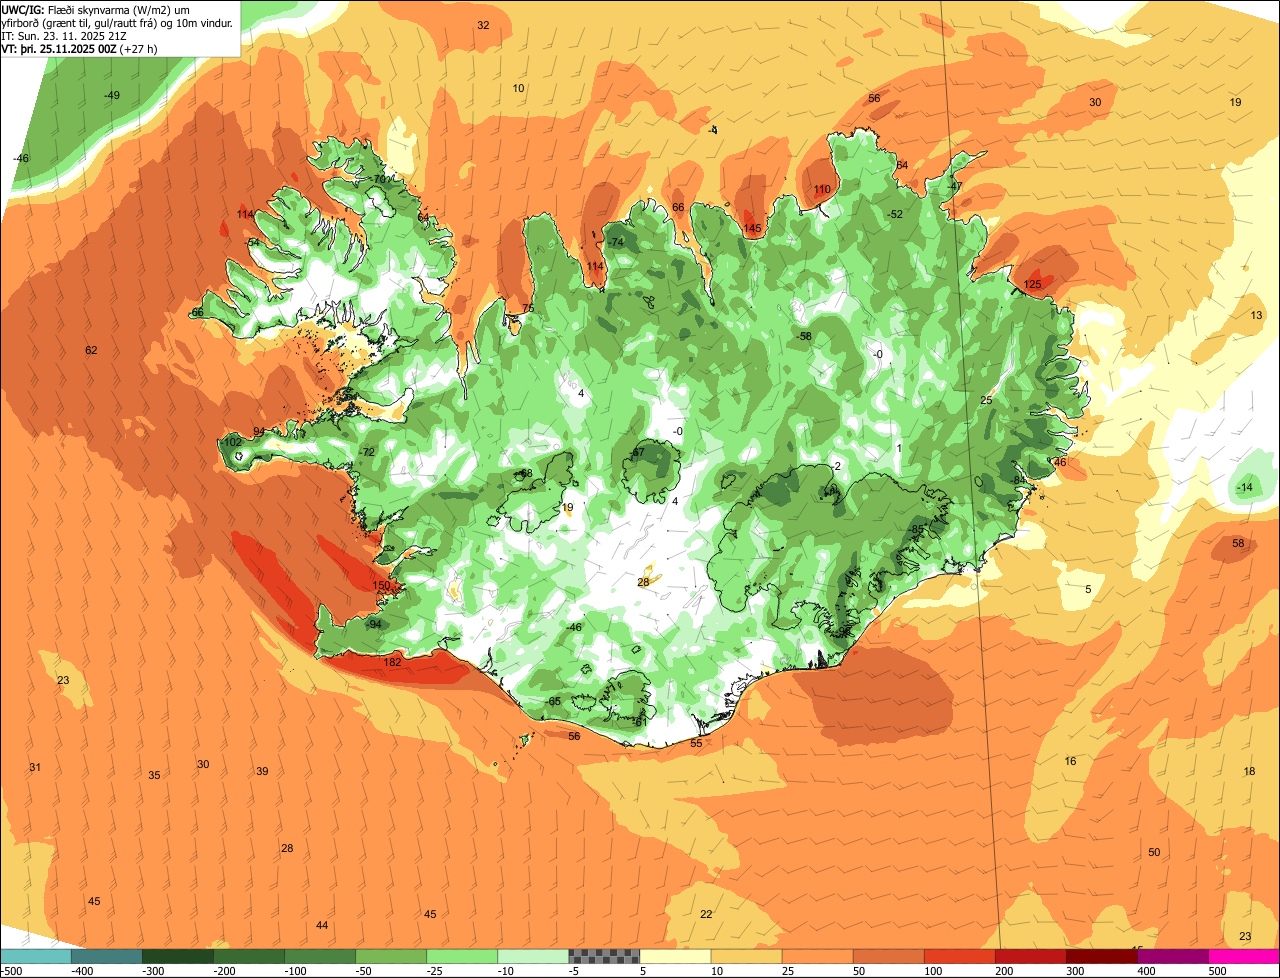Click the 22 value at bottom center
The width and height of the screenshot is (1280, 978).
point(706,915)
